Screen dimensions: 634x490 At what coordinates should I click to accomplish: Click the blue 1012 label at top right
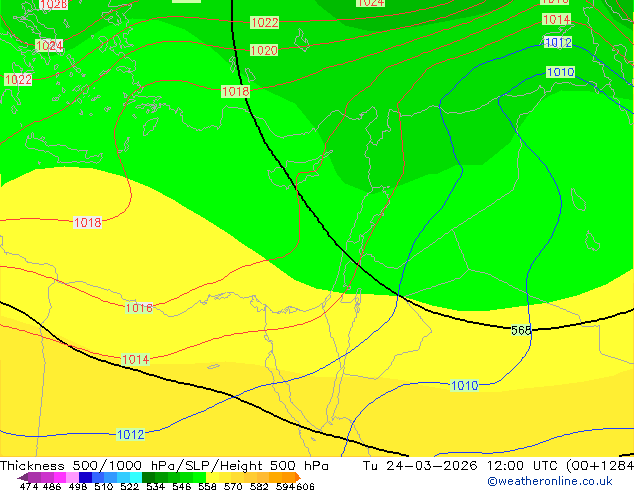click(x=558, y=42)
